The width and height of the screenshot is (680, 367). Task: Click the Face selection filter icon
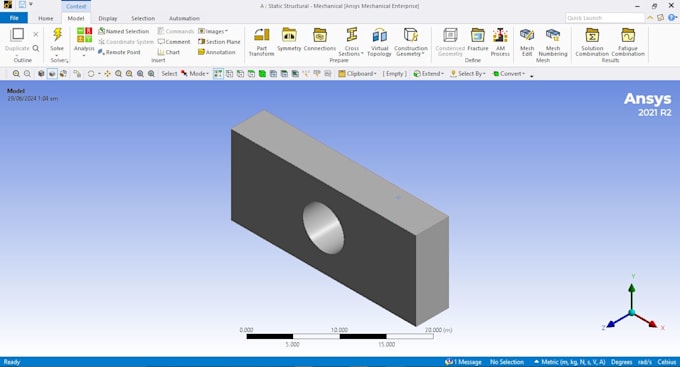(251, 74)
